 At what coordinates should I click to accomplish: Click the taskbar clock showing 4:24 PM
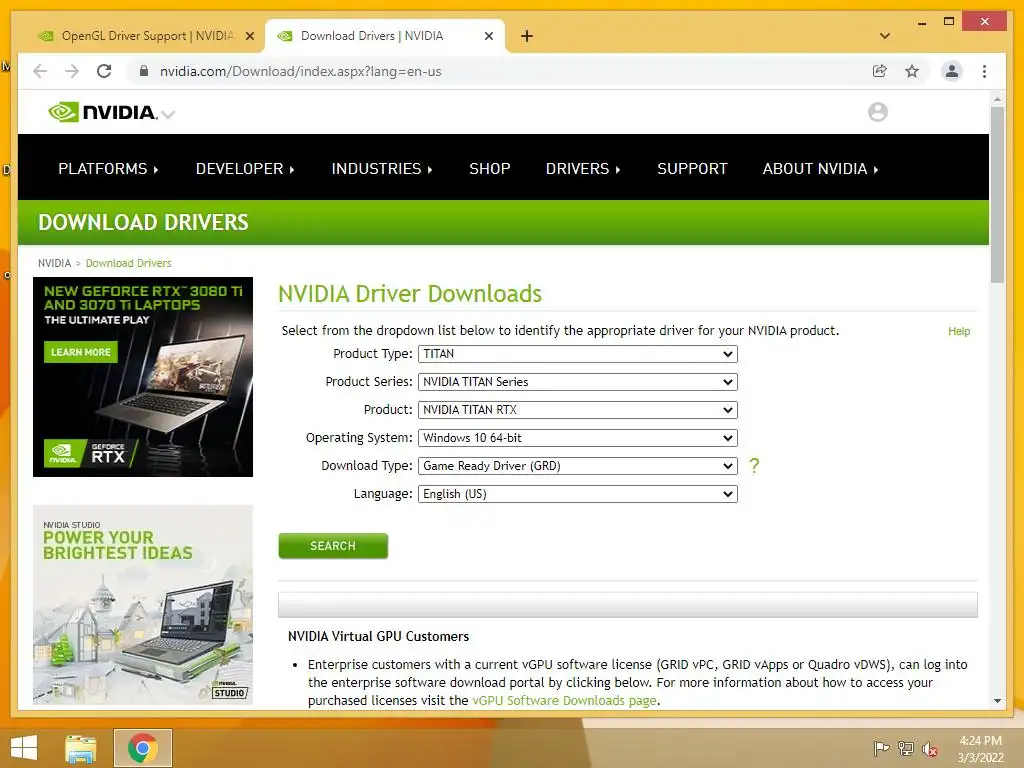pyautogui.click(x=980, y=749)
